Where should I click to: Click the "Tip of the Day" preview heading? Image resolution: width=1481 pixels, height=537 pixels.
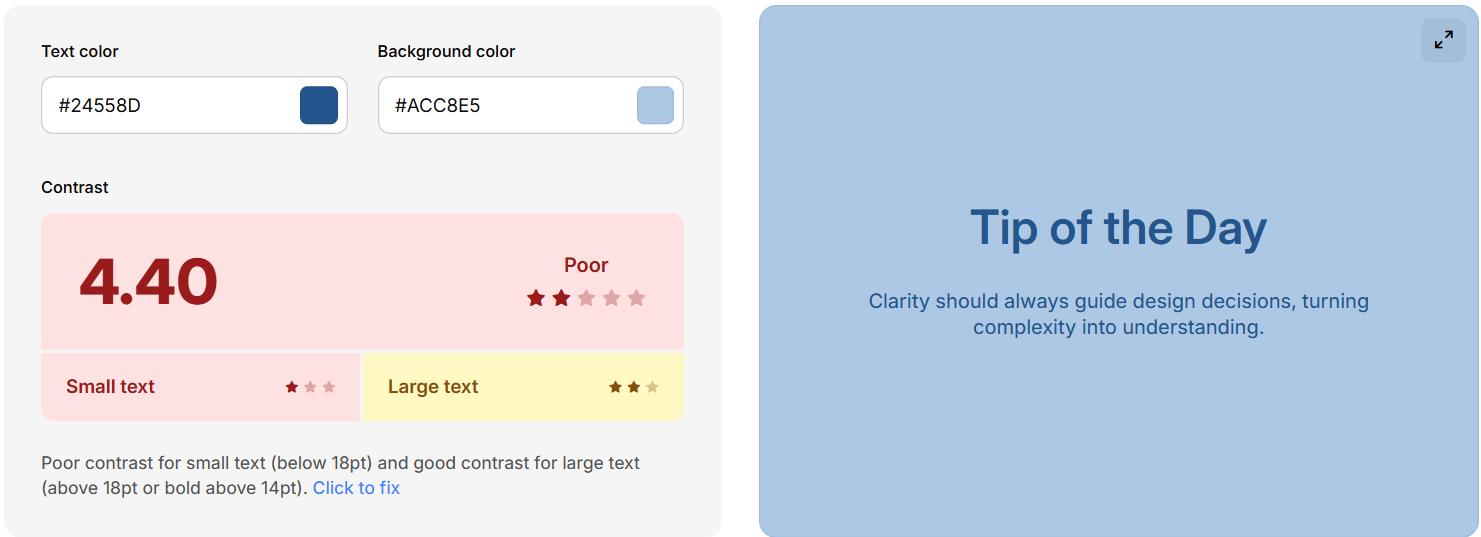pos(1118,228)
